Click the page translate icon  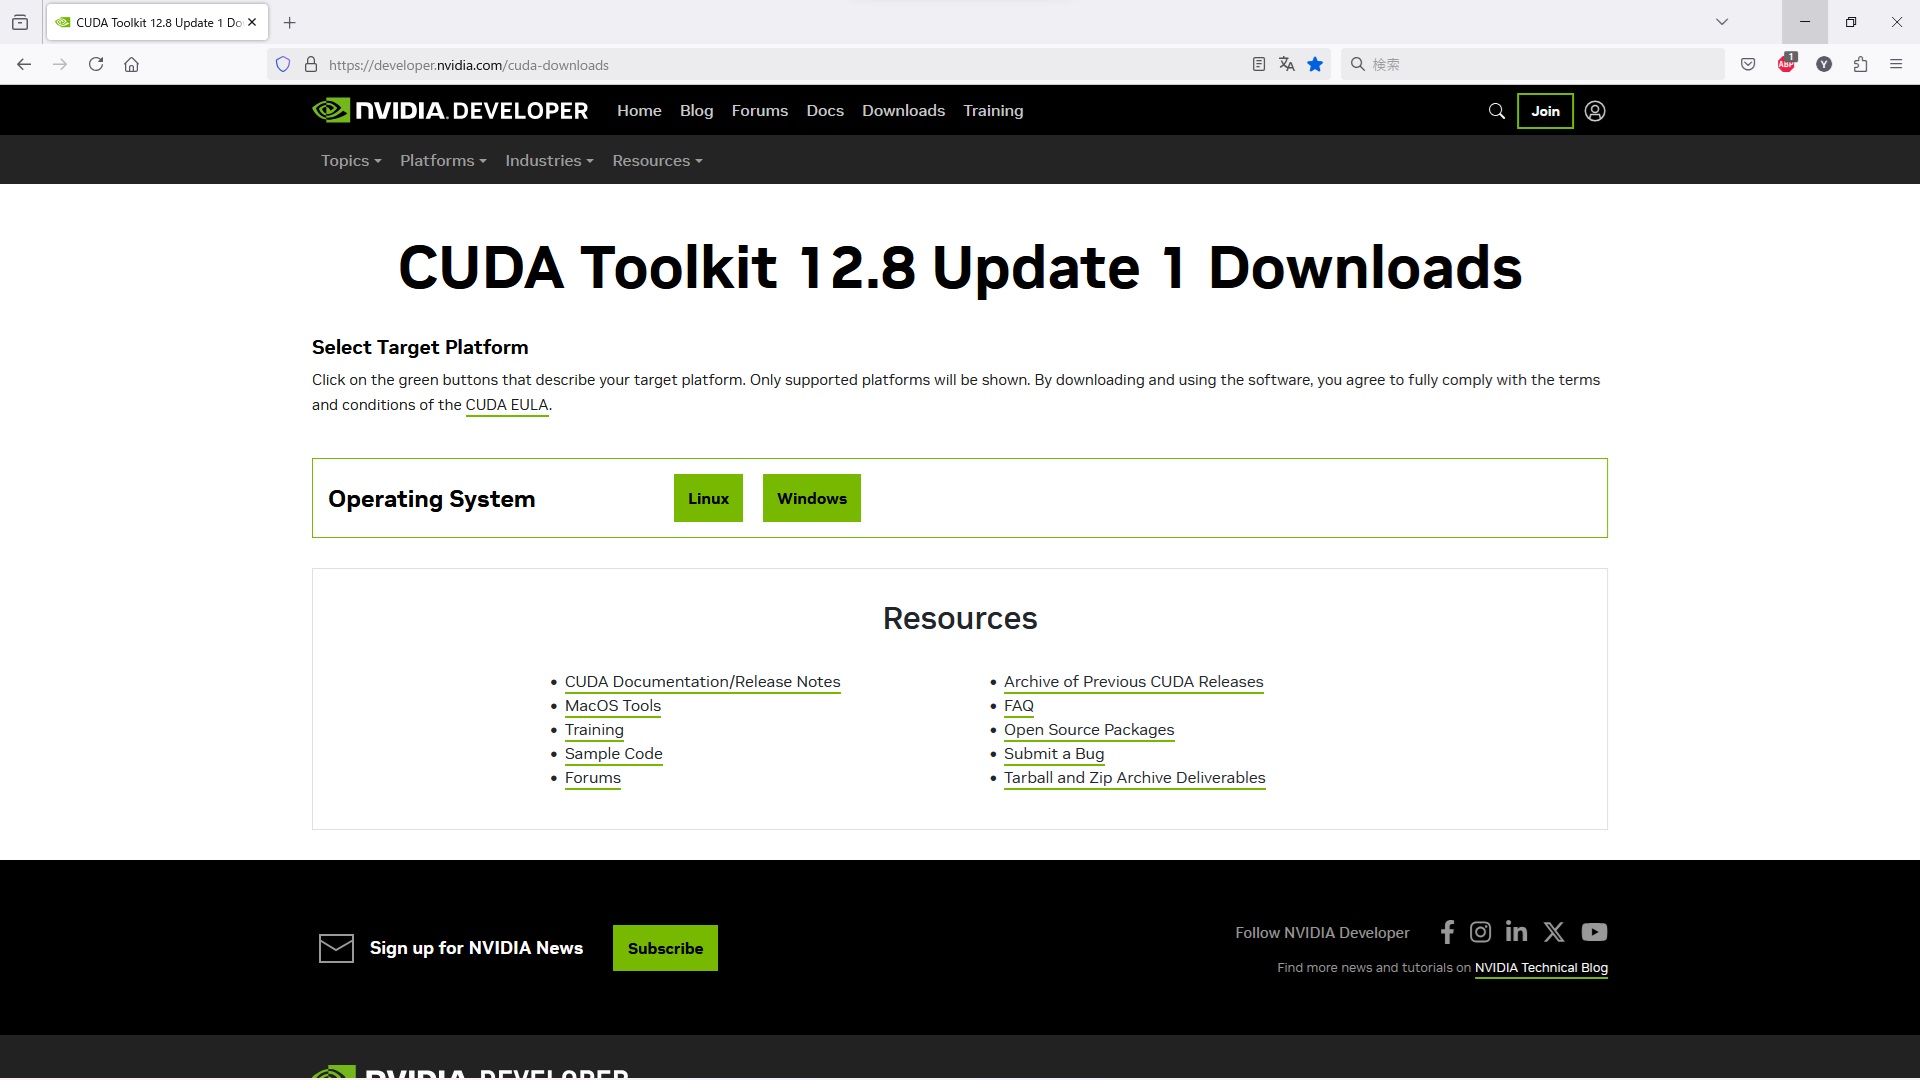pos(1287,65)
